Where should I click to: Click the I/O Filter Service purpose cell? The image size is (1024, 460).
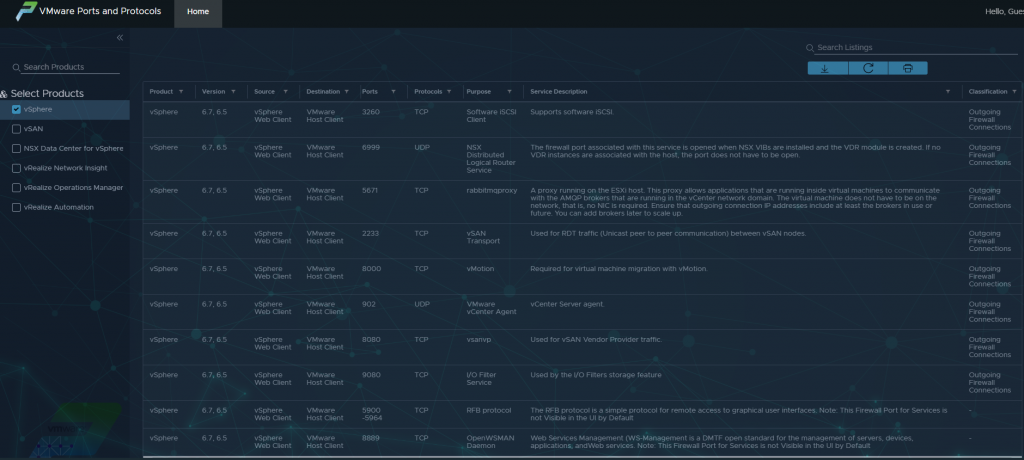pos(481,378)
